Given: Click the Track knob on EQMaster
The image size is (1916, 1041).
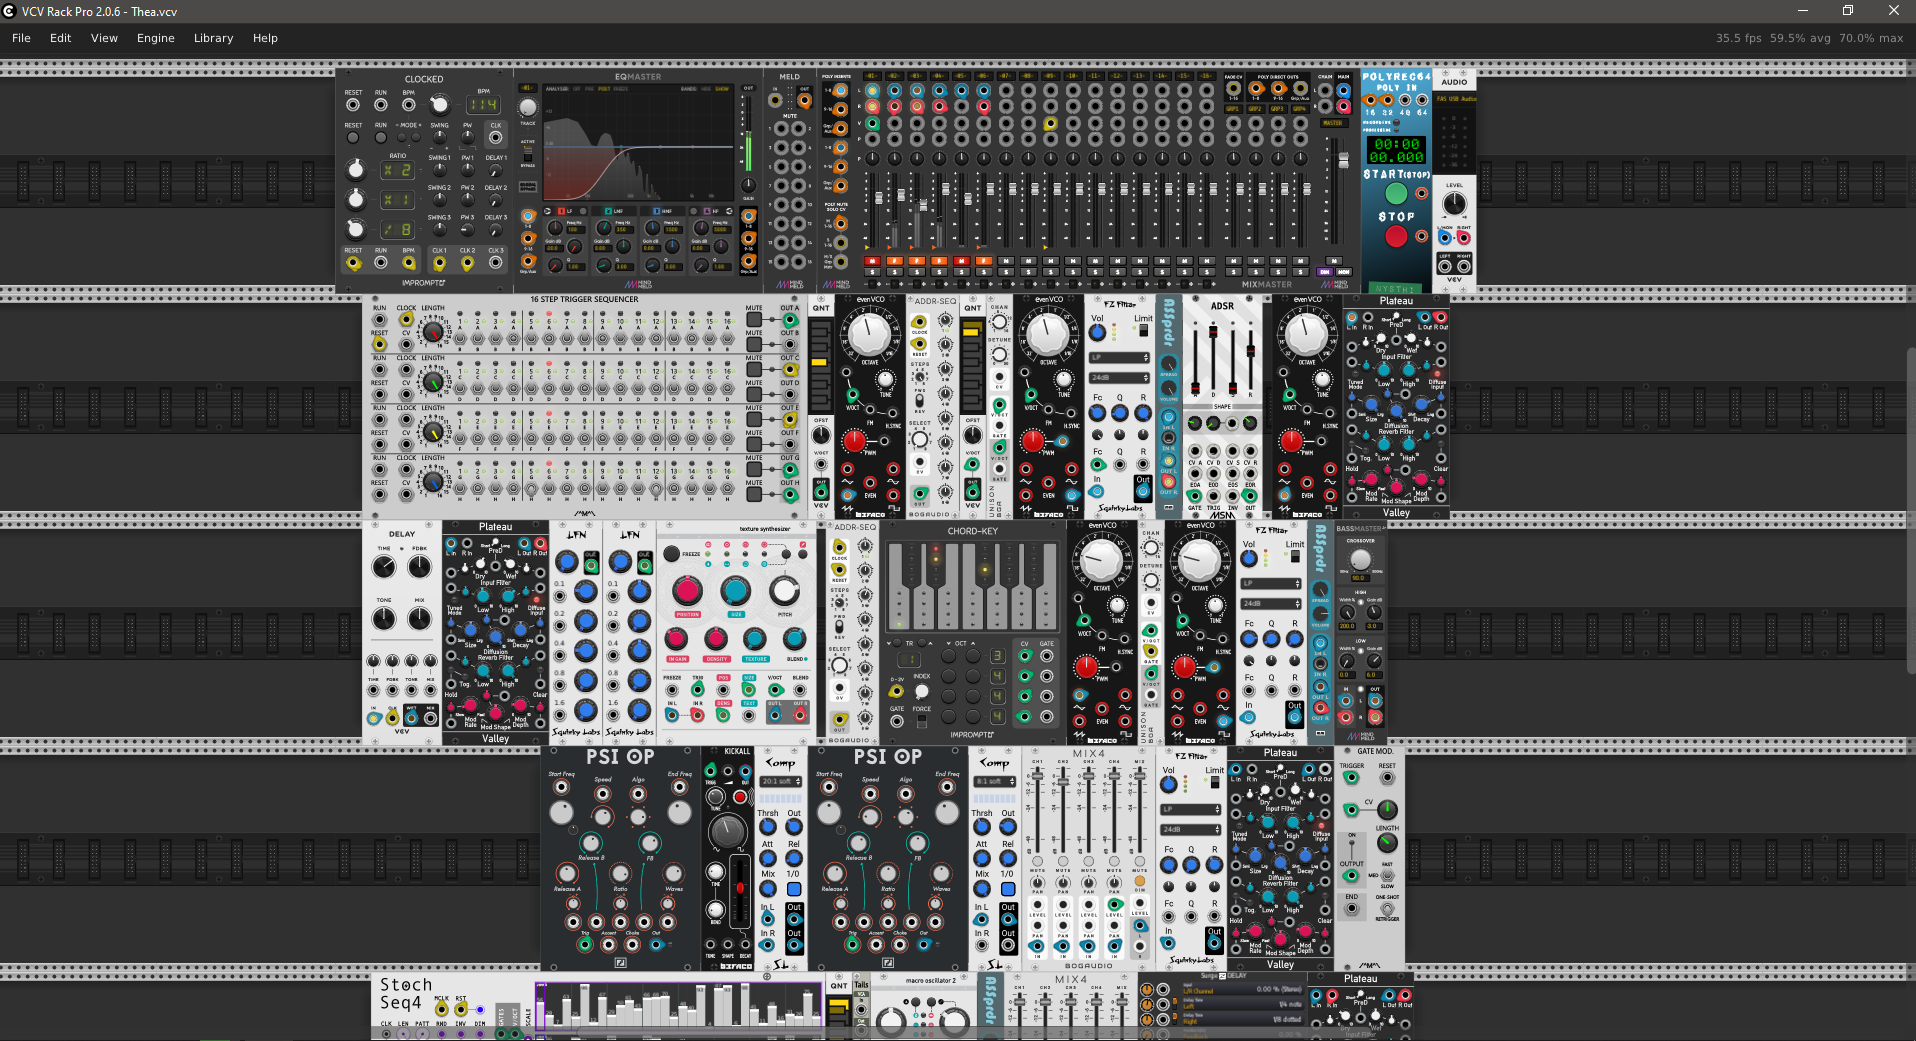Looking at the screenshot, I should coord(528,107).
